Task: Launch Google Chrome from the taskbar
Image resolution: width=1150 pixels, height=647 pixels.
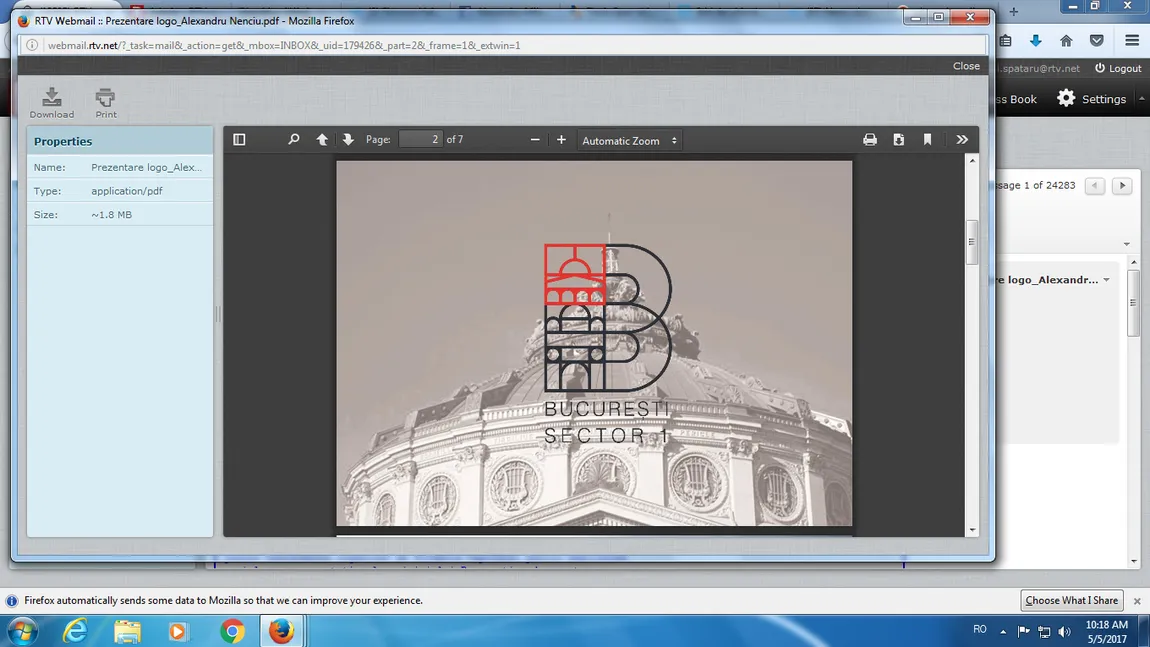Action: (232, 631)
